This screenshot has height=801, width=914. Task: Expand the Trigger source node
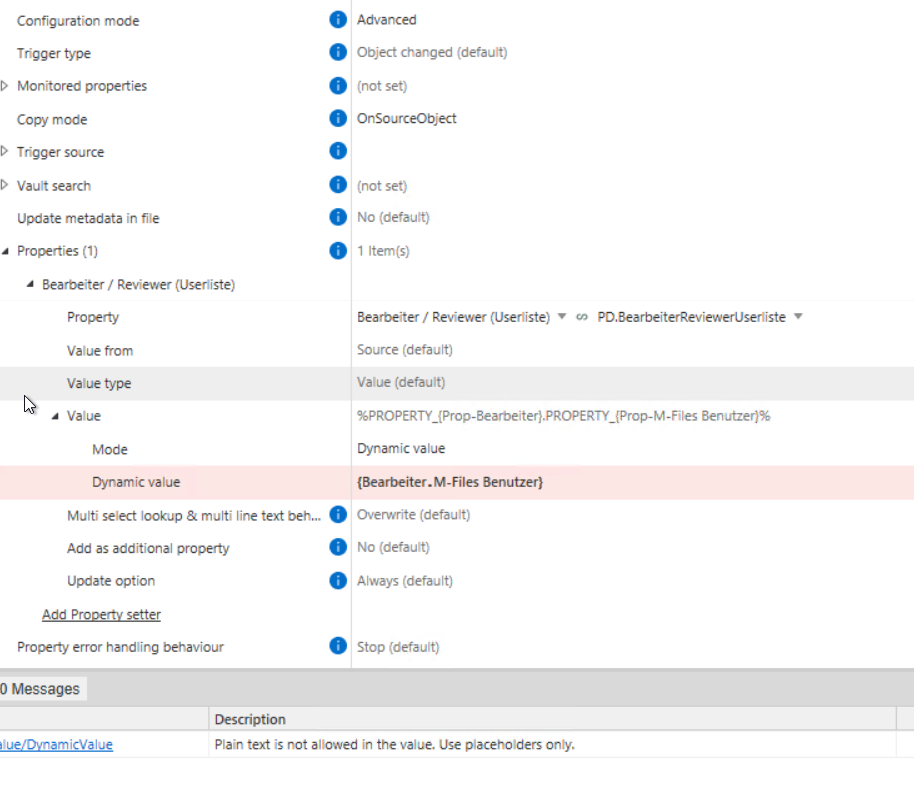tap(5, 152)
